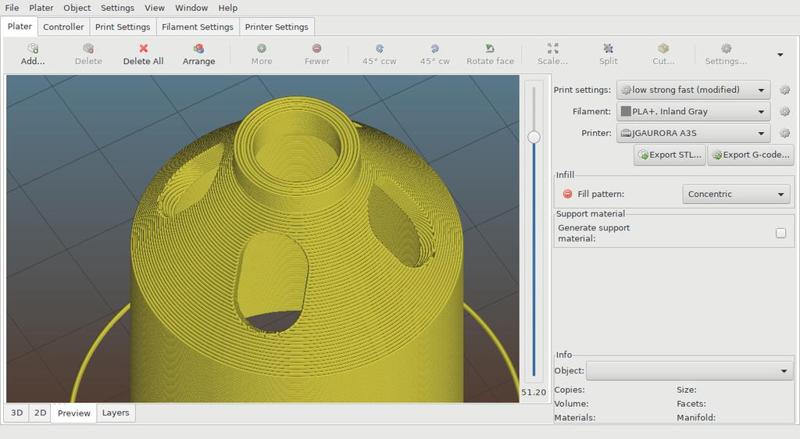Switch to the Layers view tab

(115, 412)
